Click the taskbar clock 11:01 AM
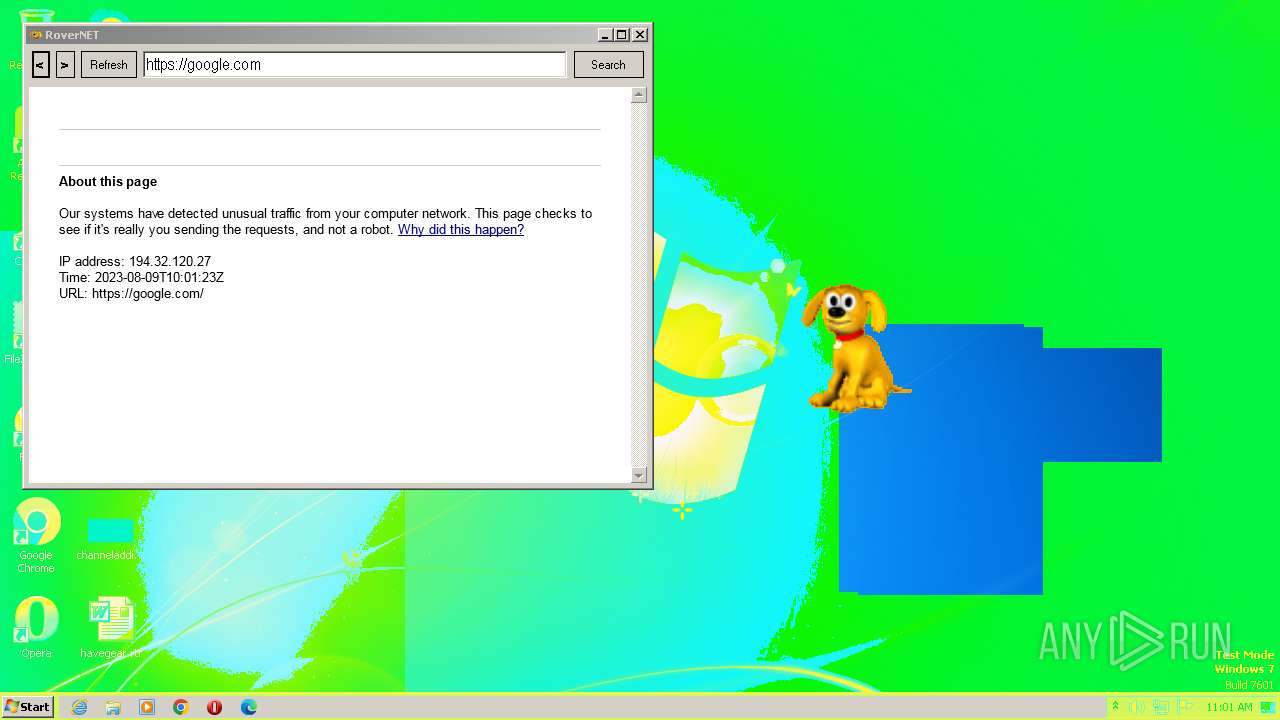Image resolution: width=1280 pixels, height=720 pixels. [x=1229, y=707]
